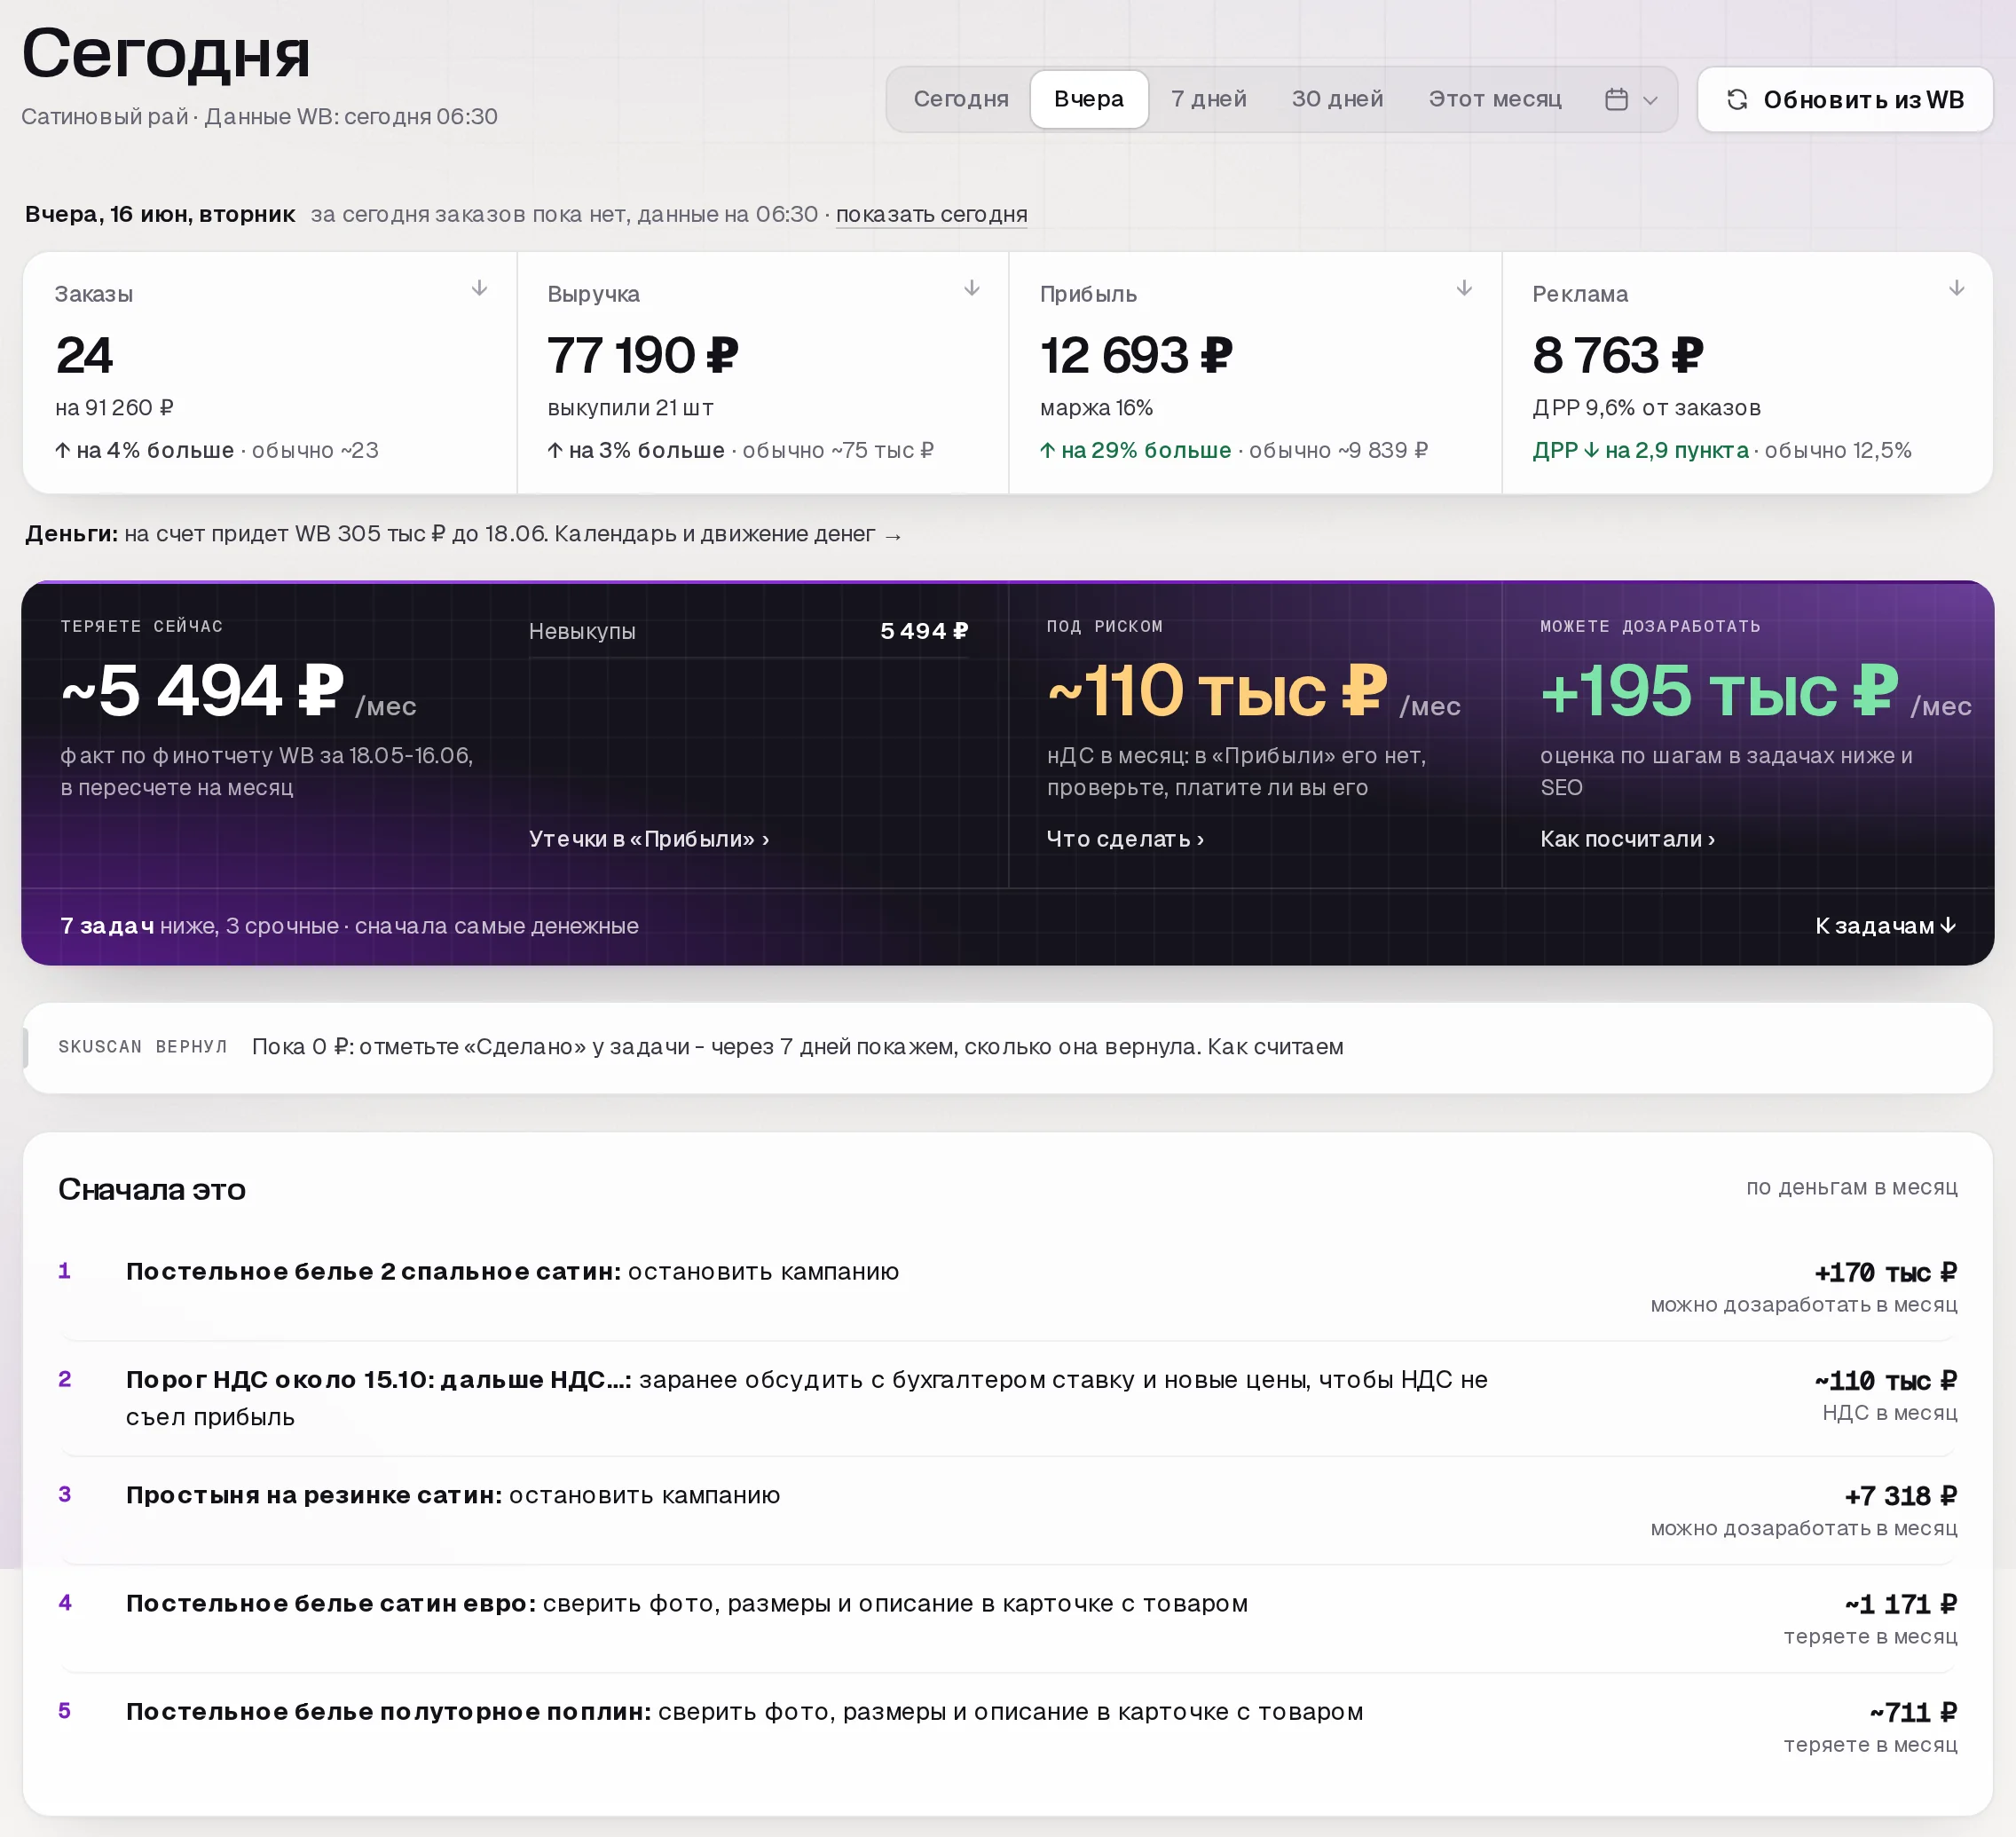Click the ~5 494 ₽ /мес loss figure

coord(238,691)
